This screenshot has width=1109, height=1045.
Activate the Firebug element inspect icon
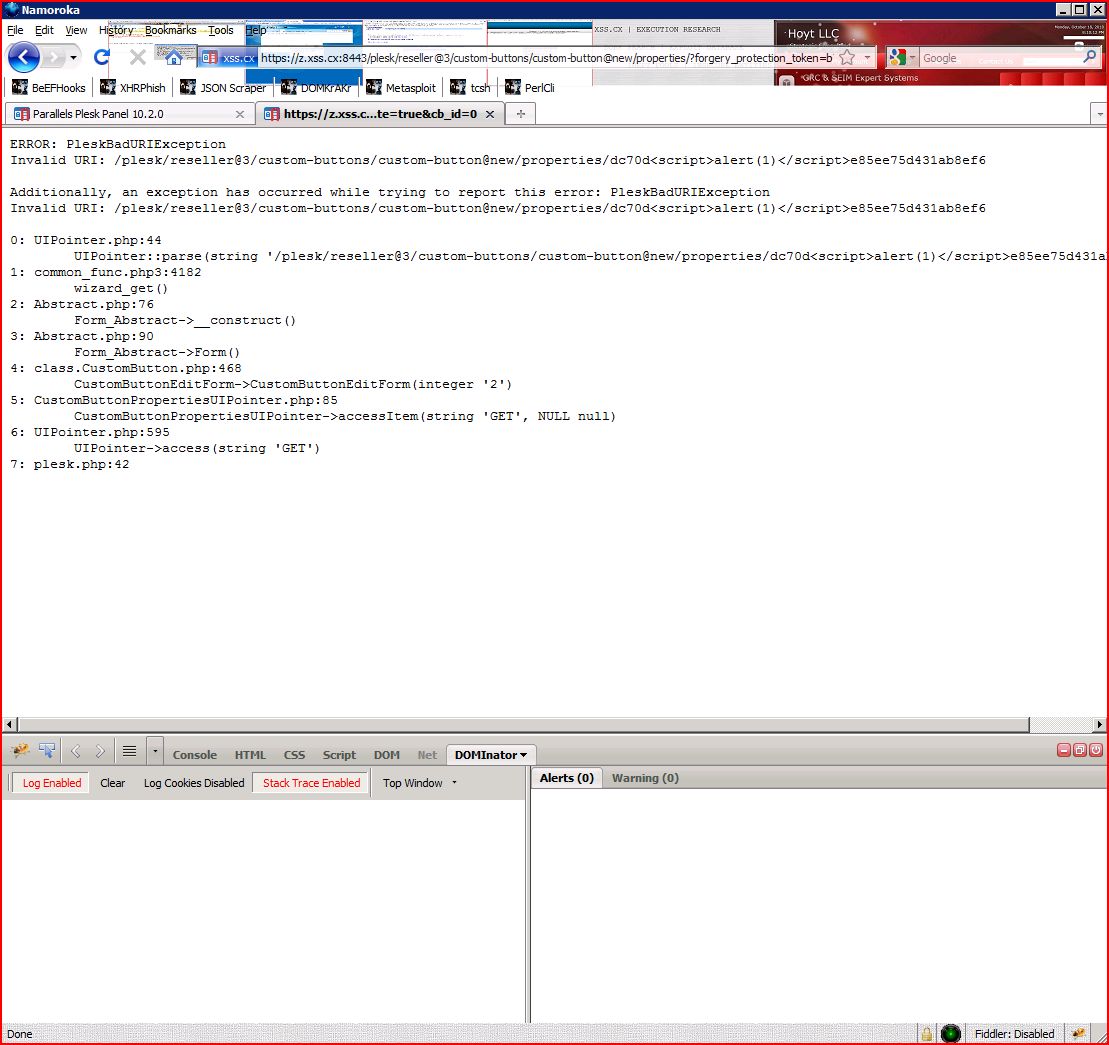47,751
